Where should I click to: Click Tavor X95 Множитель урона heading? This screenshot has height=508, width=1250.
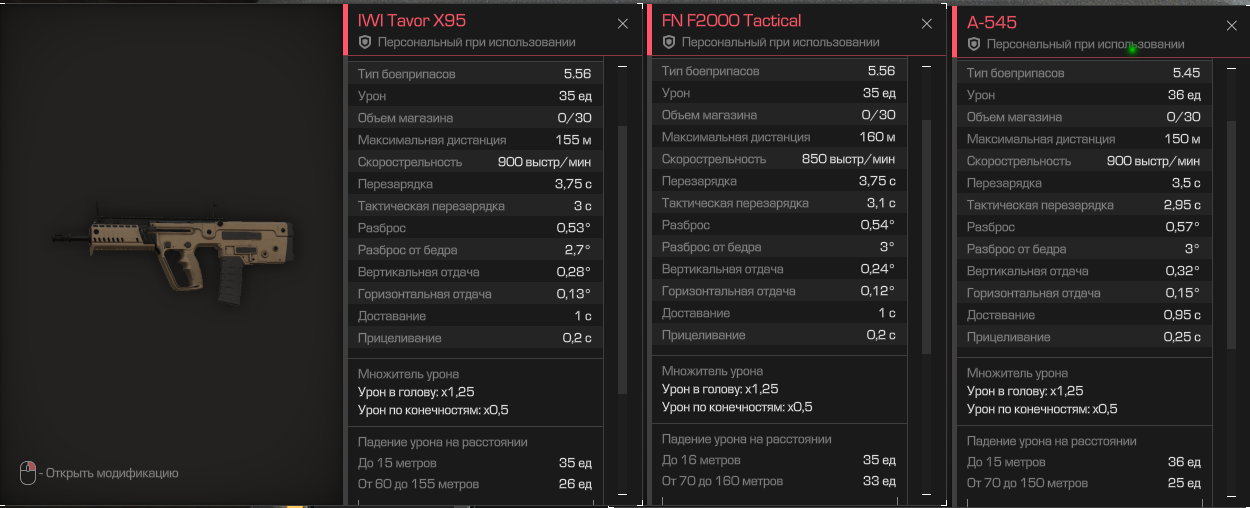pyautogui.click(x=408, y=374)
